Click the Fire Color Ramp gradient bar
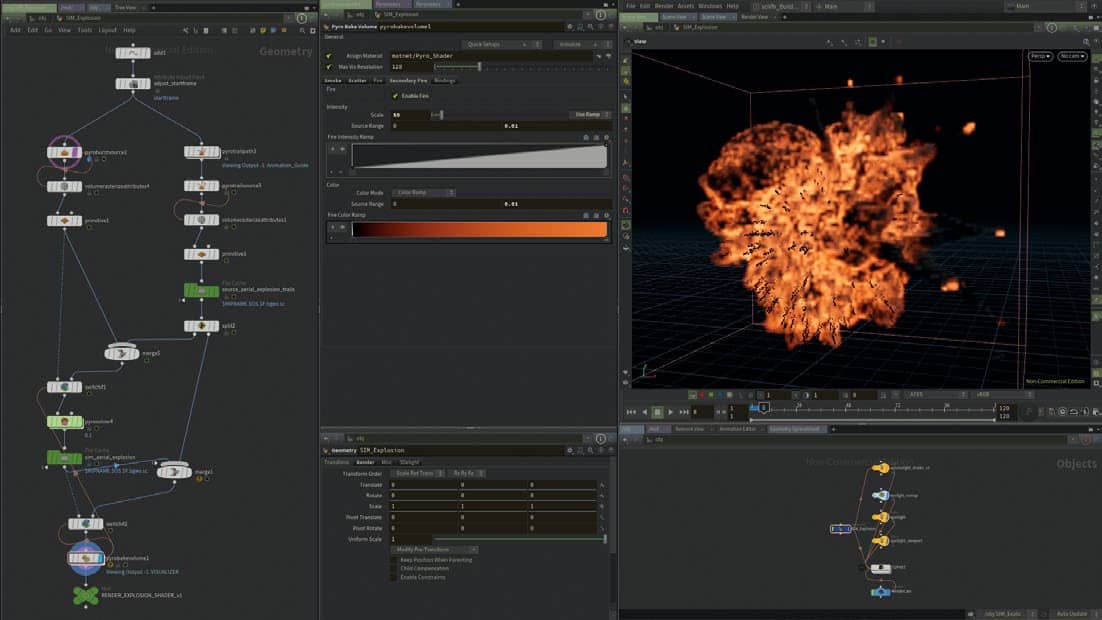The image size is (1102, 620). (480, 229)
